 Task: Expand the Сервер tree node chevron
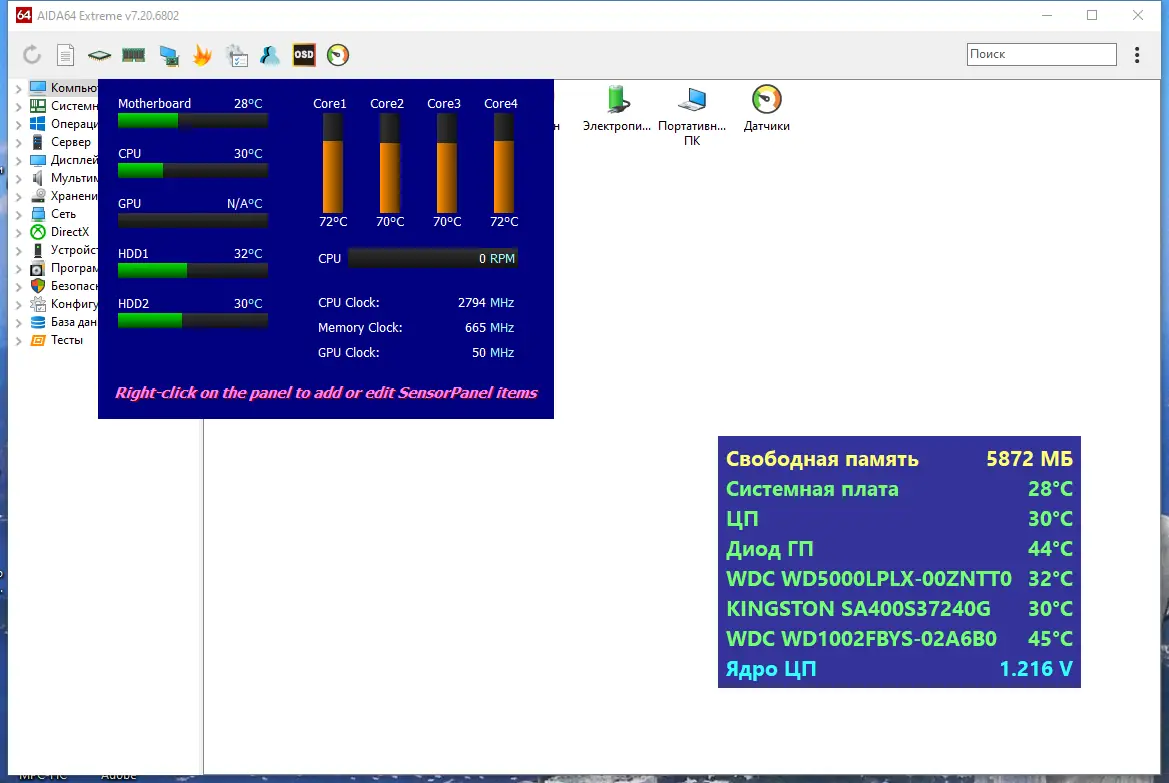19,142
